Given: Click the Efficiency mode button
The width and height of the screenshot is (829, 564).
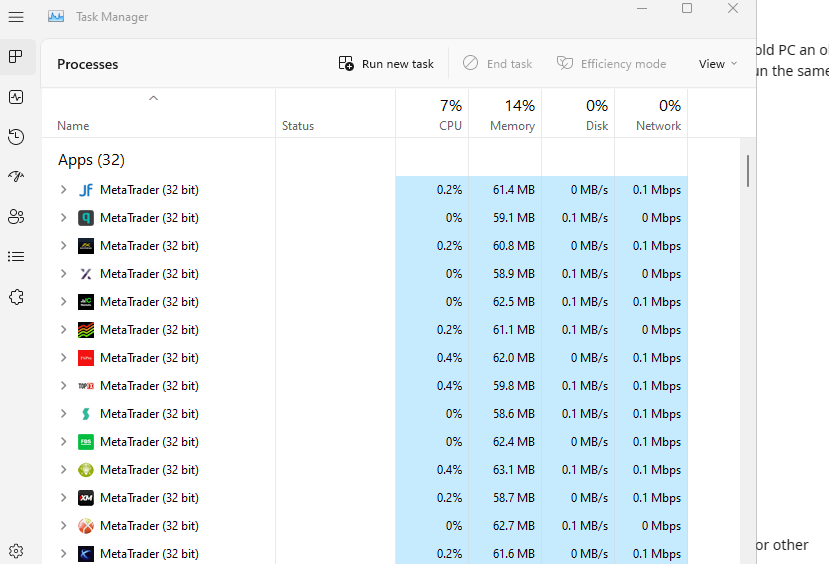Looking at the screenshot, I should (612, 64).
